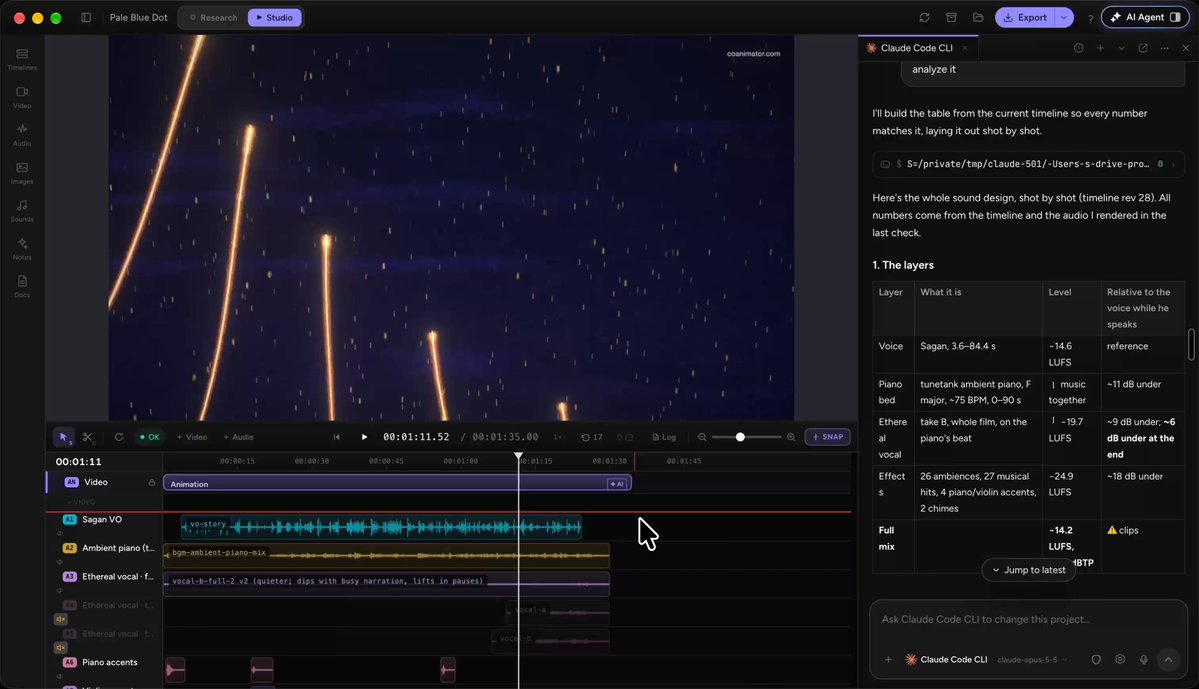
Task: Select the pointer selection tool
Action: click(x=63, y=437)
